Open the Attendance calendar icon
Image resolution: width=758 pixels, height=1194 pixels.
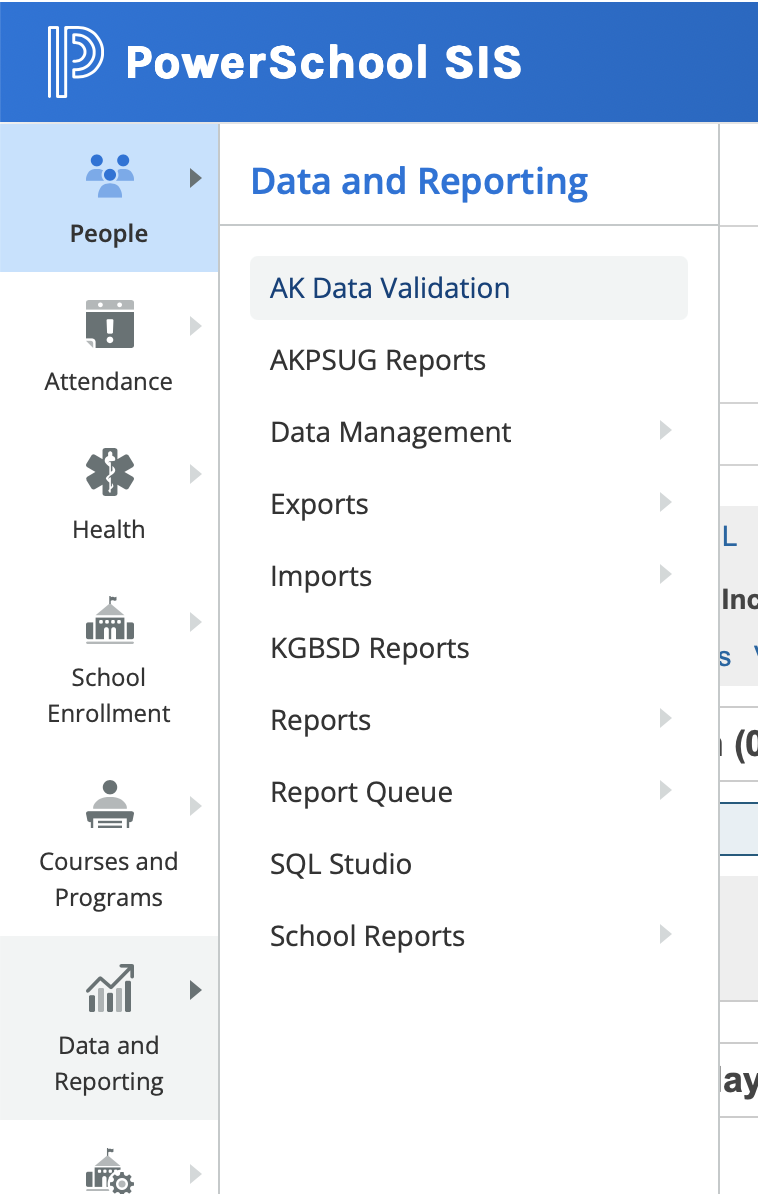pos(110,324)
